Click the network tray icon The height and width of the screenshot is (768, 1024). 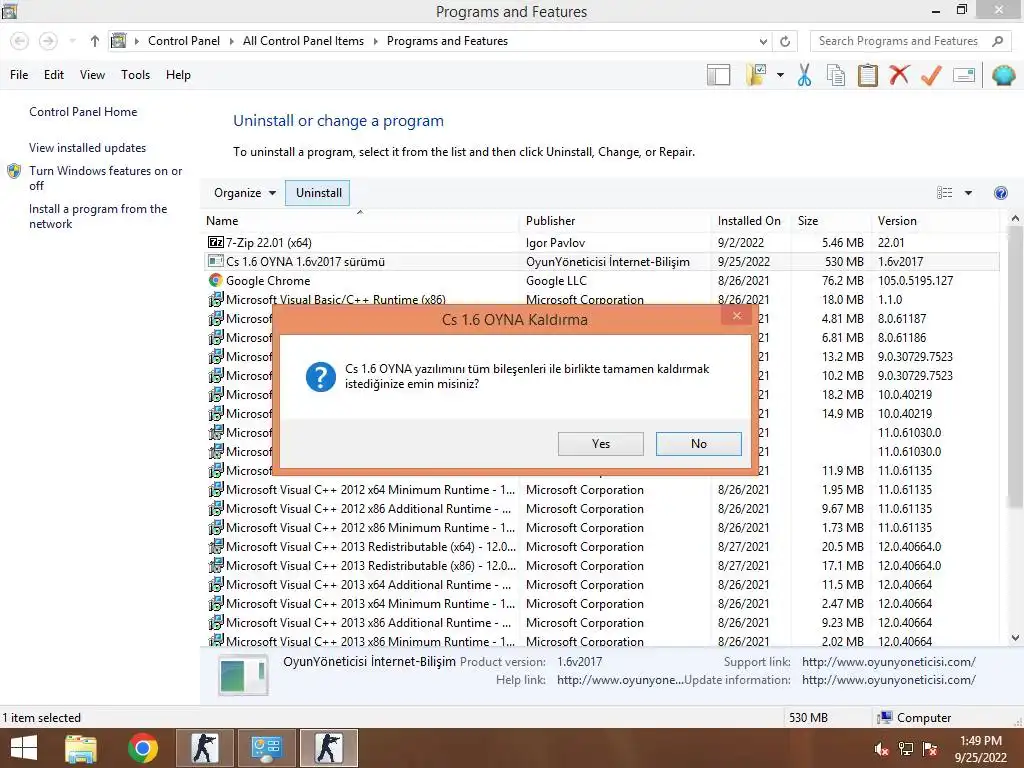pyautogui.click(x=906, y=750)
